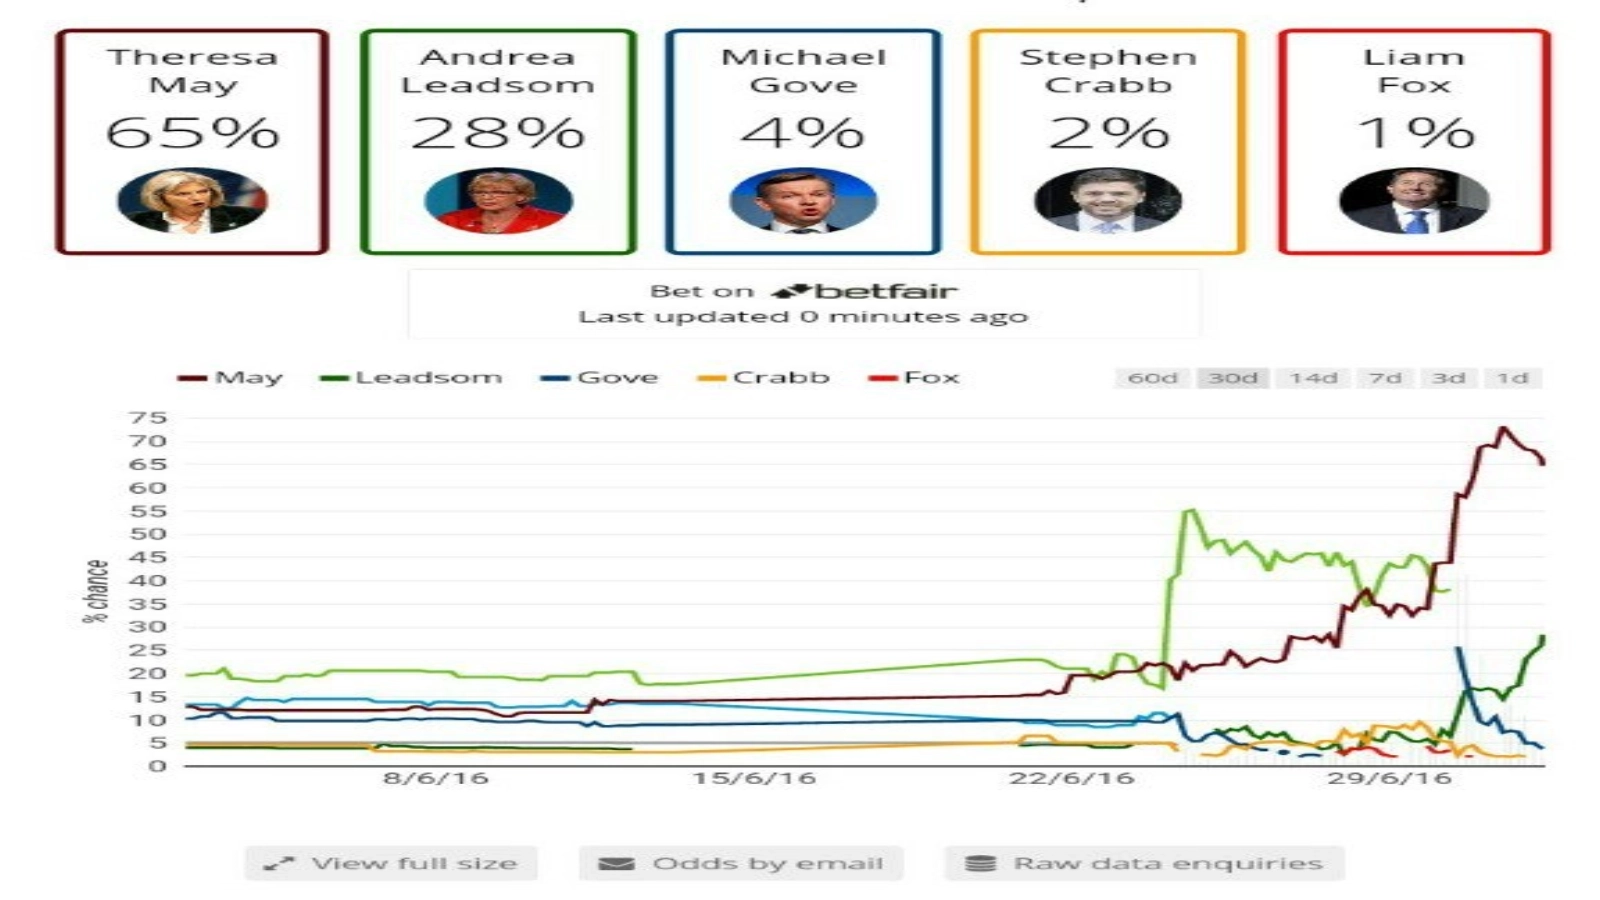Screen dimensions: 1600x900
Task: Click Stephen Crabb's portrait photo
Action: click(x=1108, y=201)
